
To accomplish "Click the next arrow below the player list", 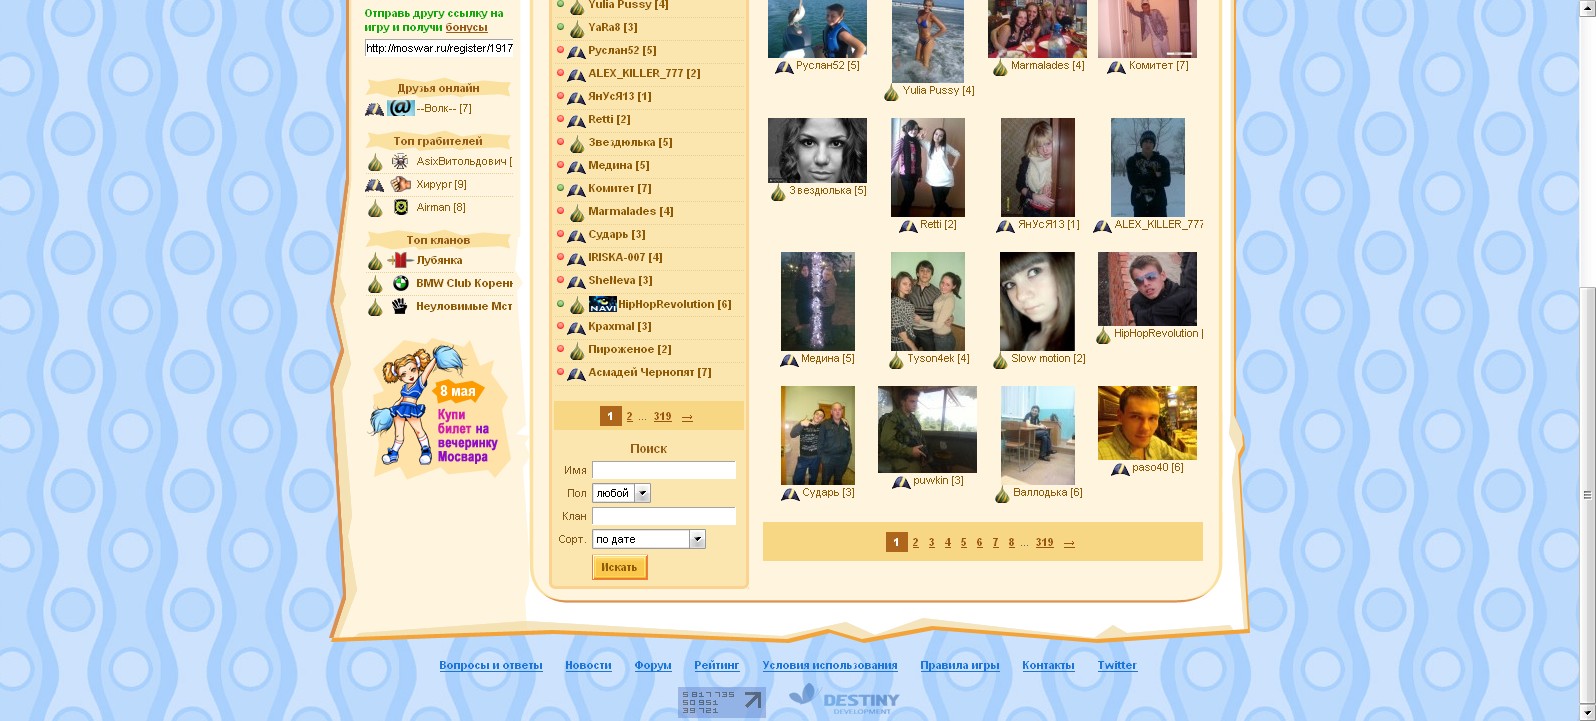I will (x=687, y=417).
